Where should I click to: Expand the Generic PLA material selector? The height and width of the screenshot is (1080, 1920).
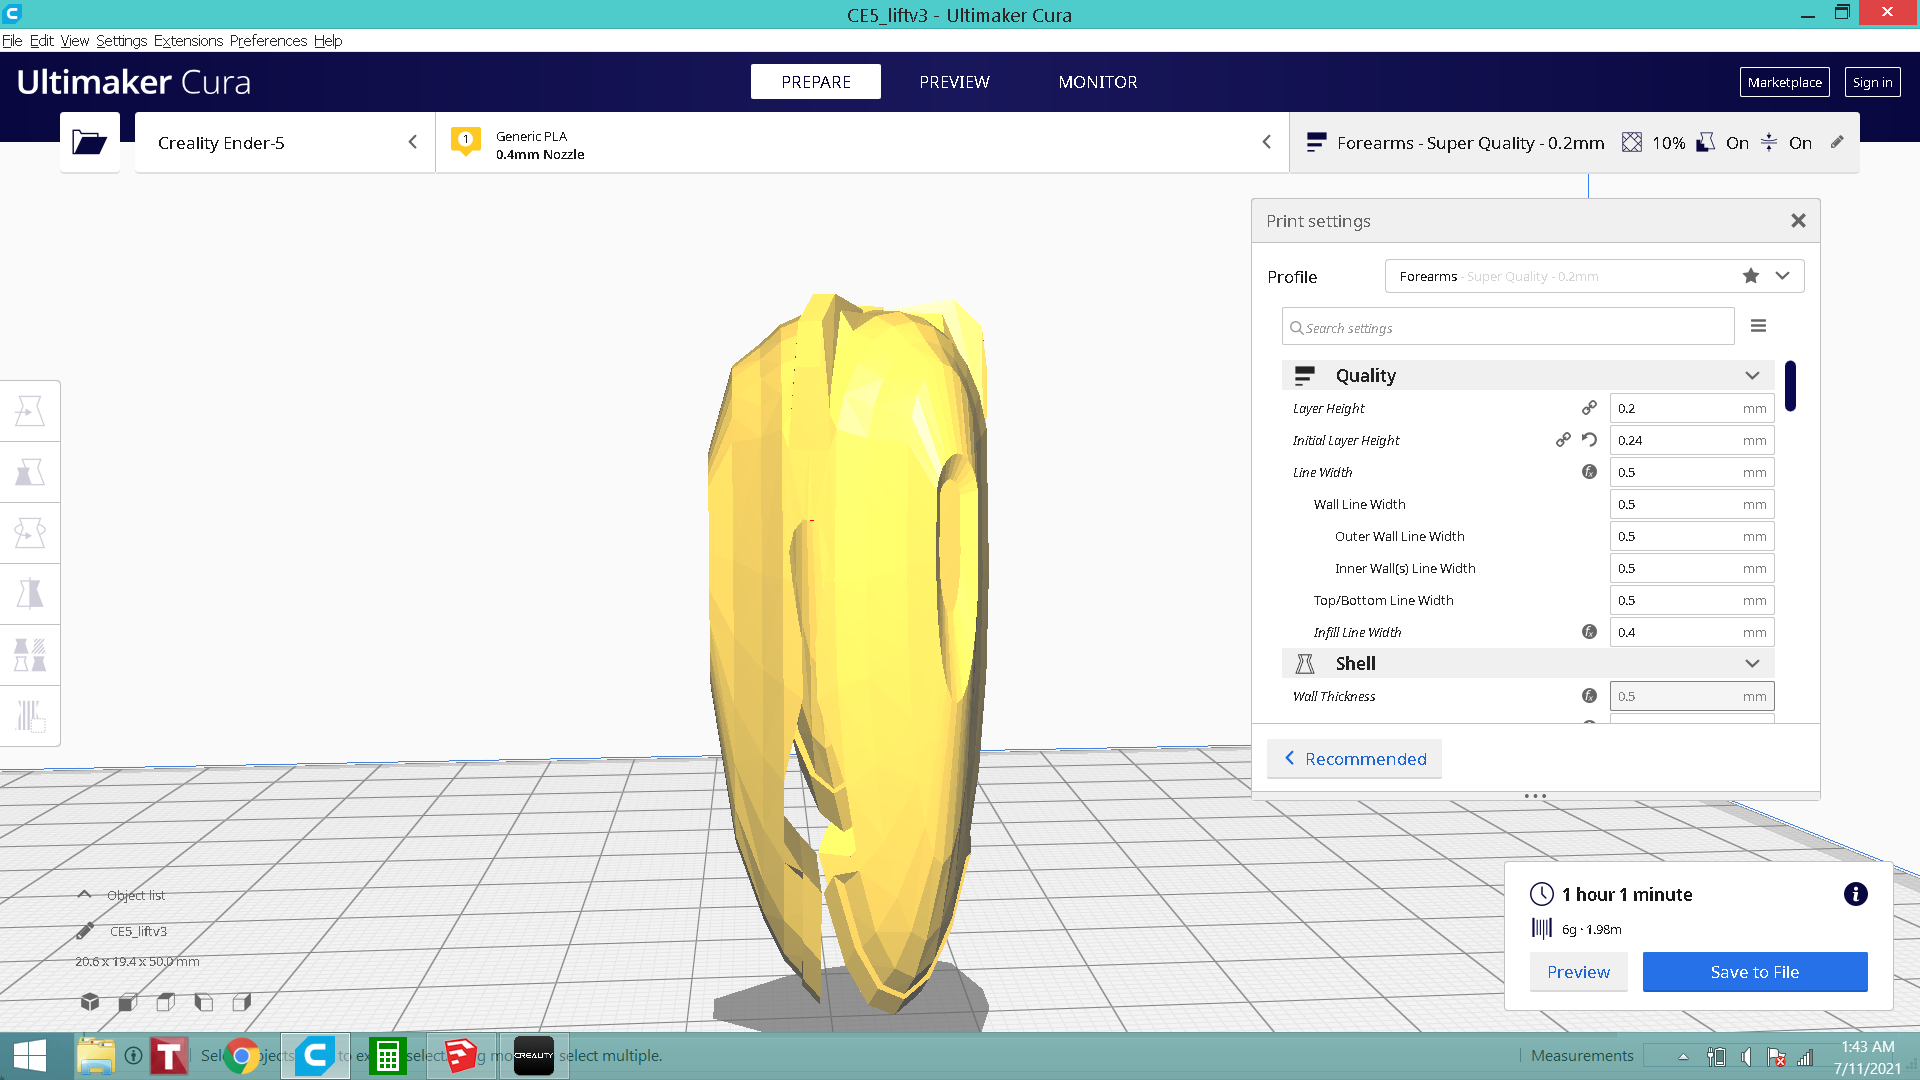[862, 142]
